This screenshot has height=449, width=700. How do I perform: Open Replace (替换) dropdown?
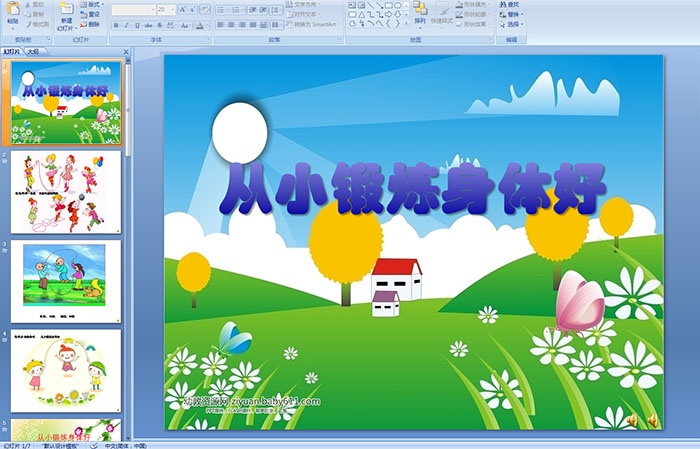[x=512, y=14]
